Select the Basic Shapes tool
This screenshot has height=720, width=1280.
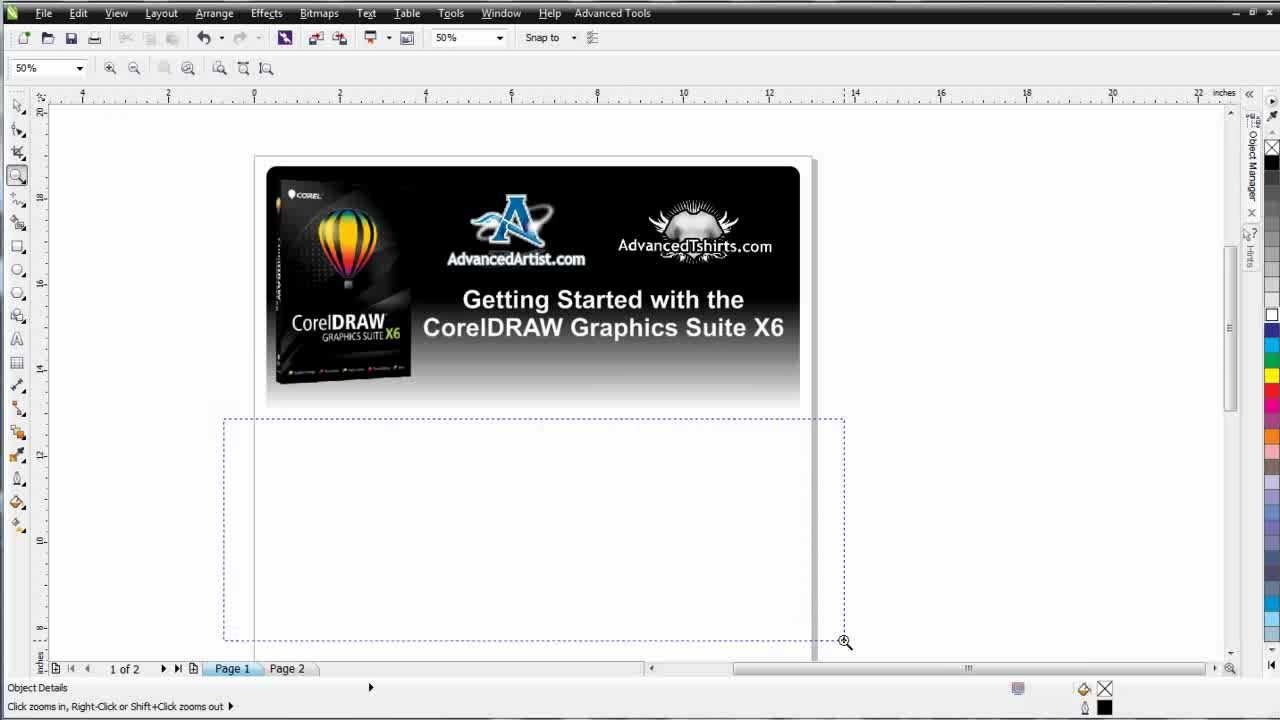coord(17,316)
